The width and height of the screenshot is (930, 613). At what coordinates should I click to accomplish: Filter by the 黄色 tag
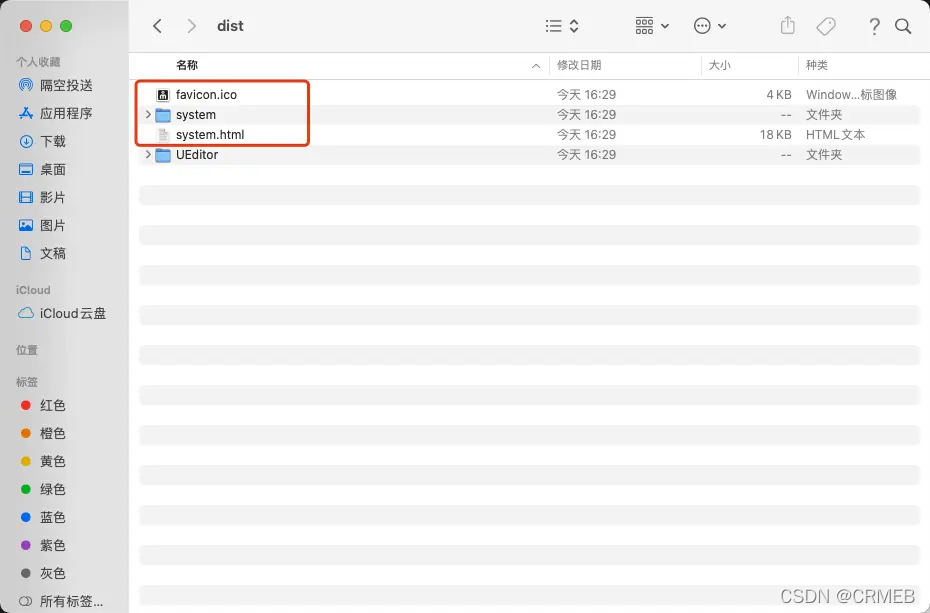tap(43, 461)
